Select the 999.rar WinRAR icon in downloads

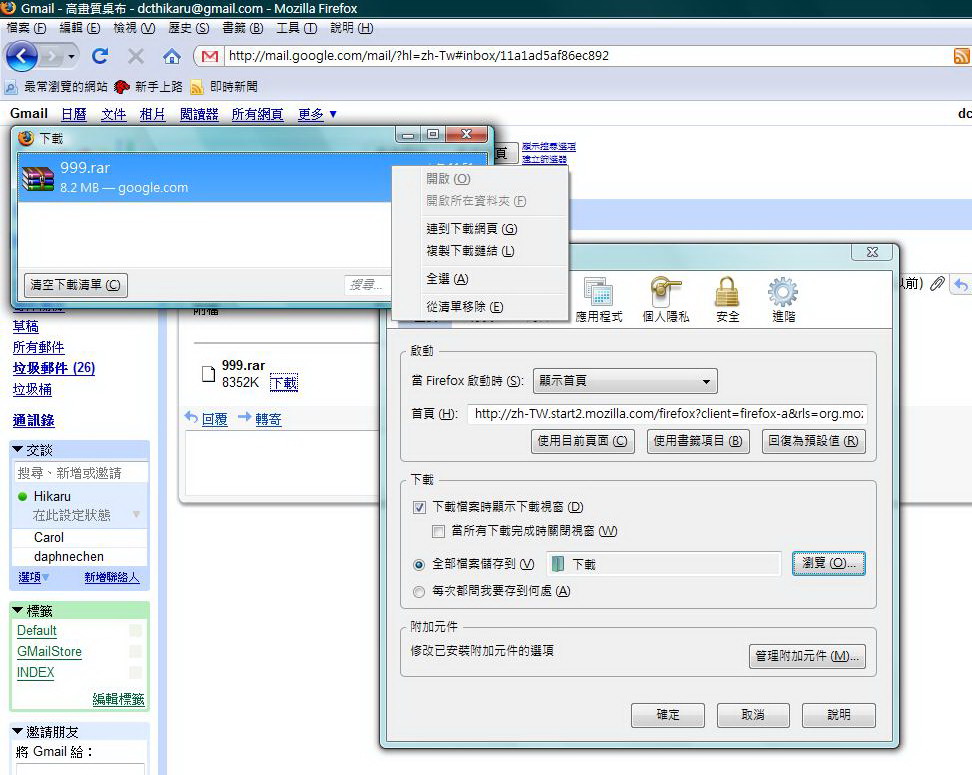38,179
